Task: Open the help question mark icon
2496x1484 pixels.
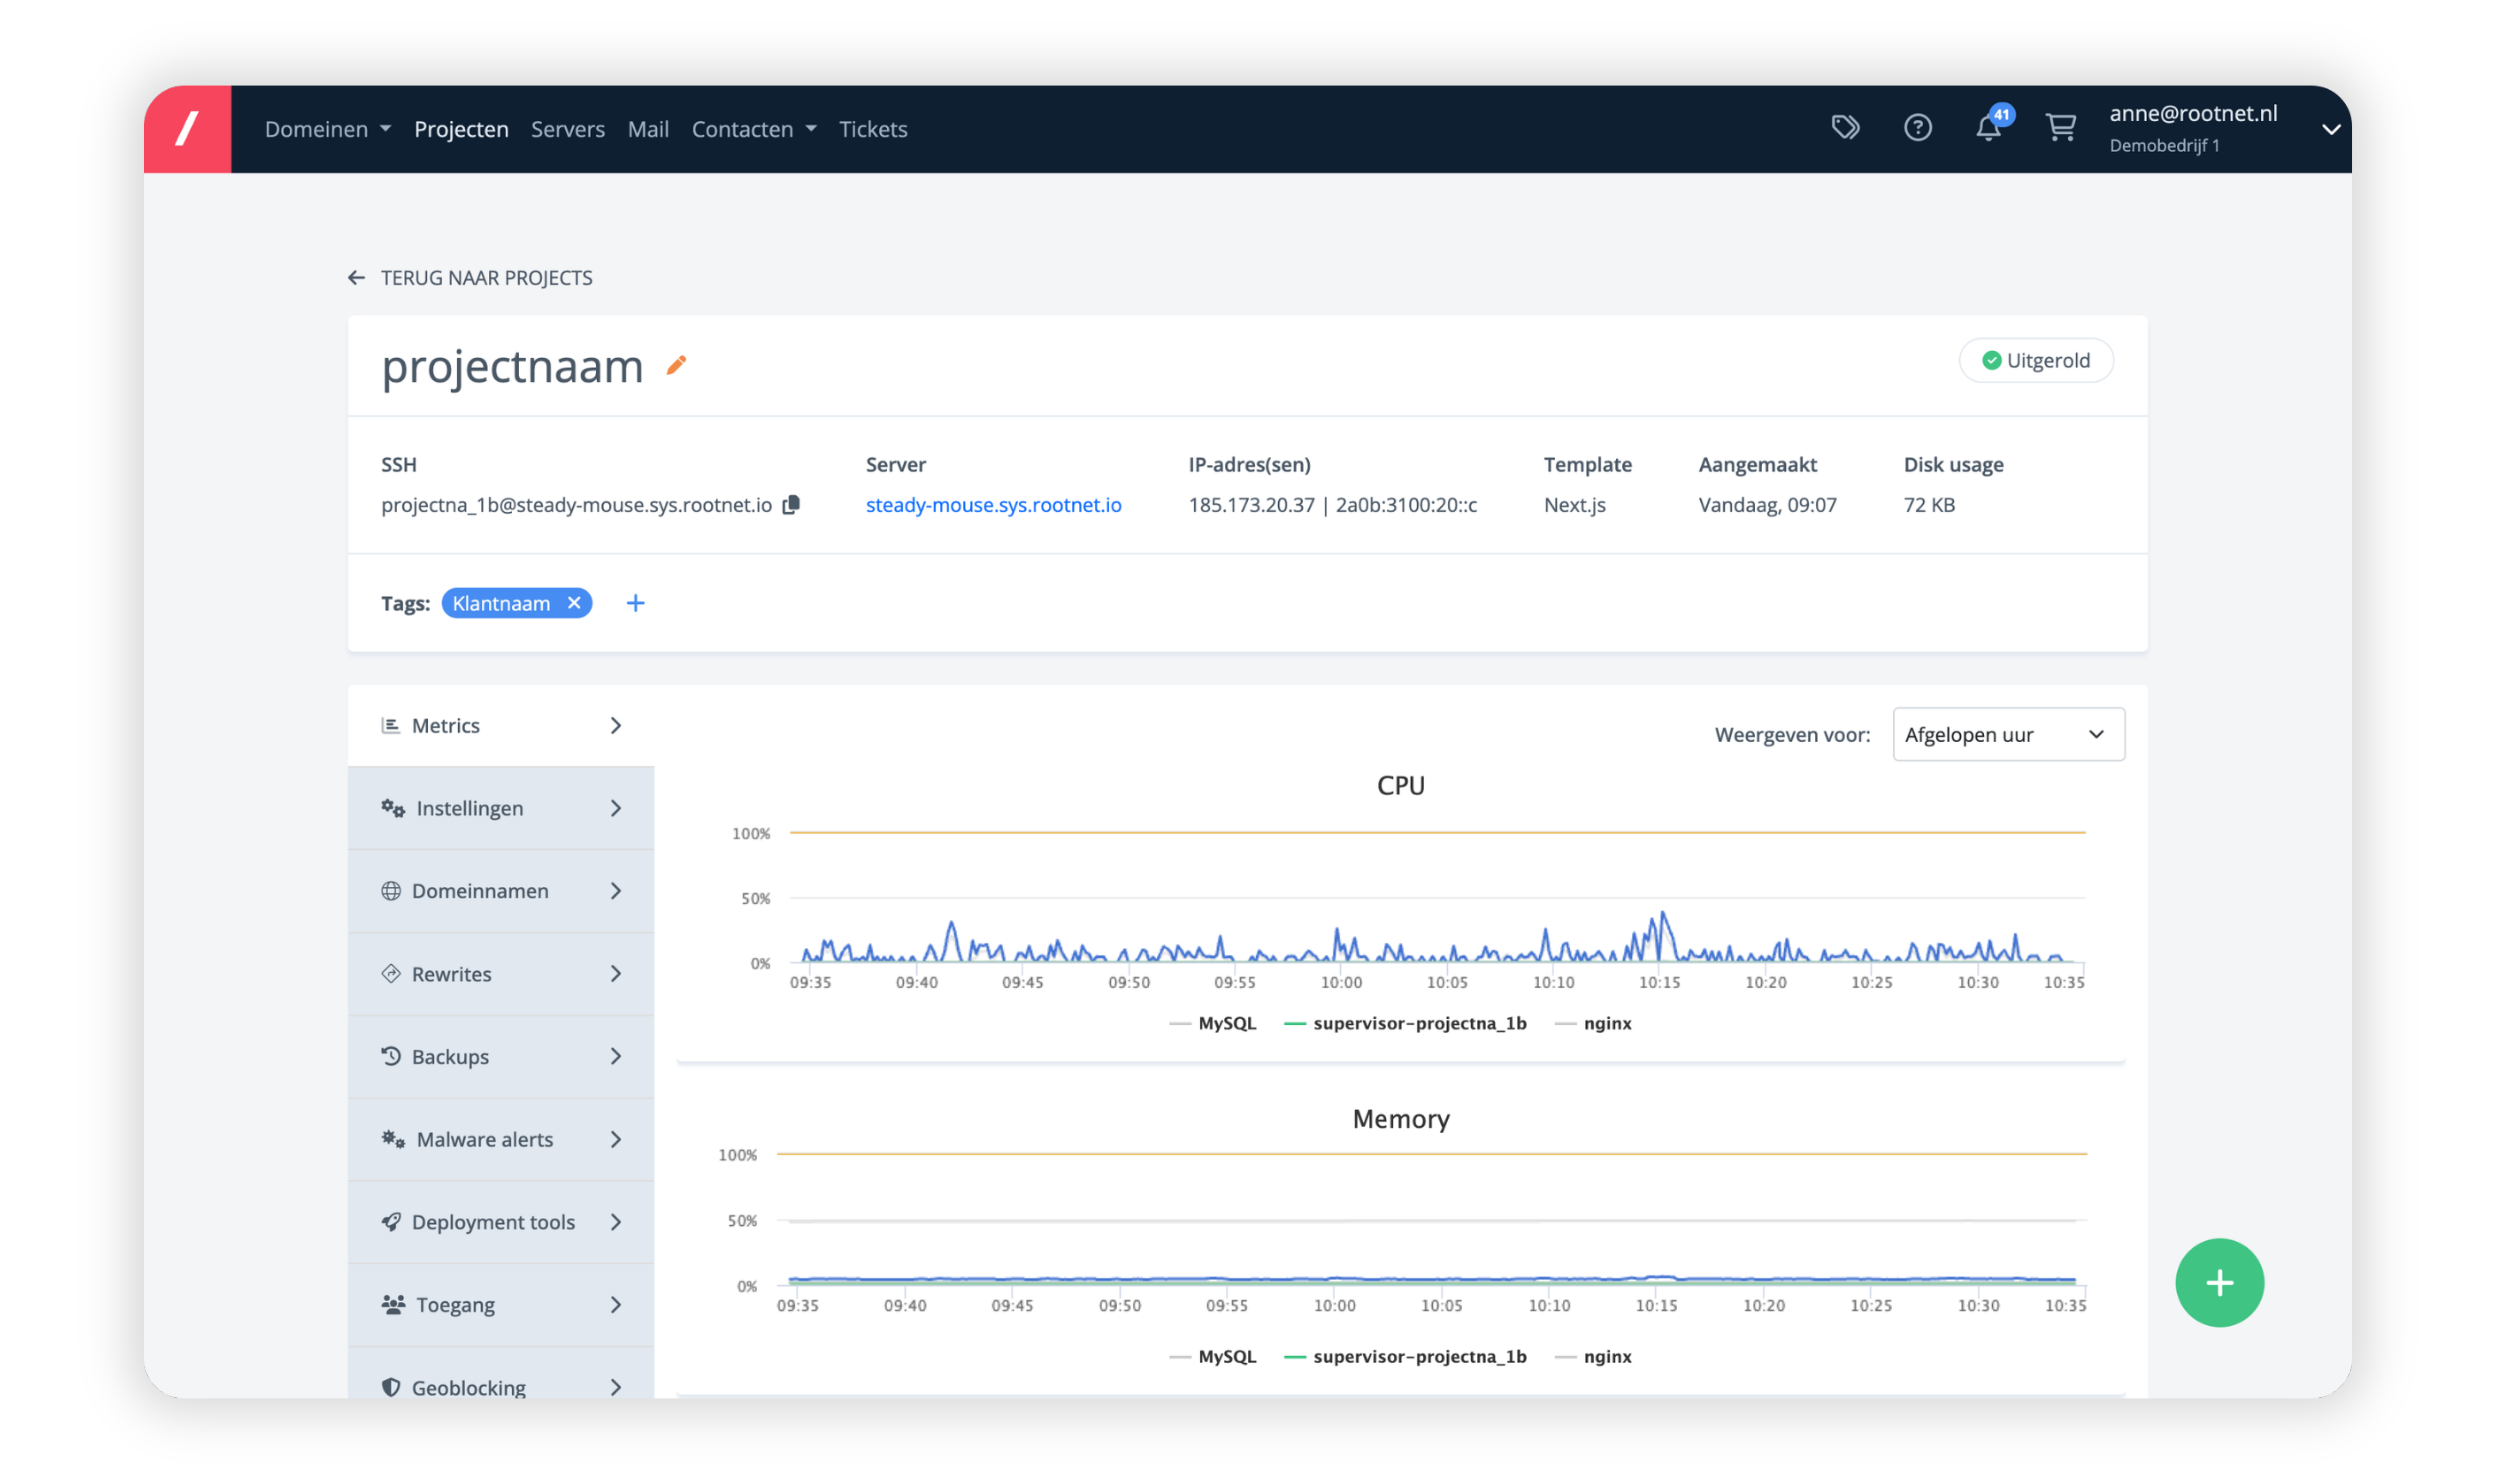Action: point(1918,128)
